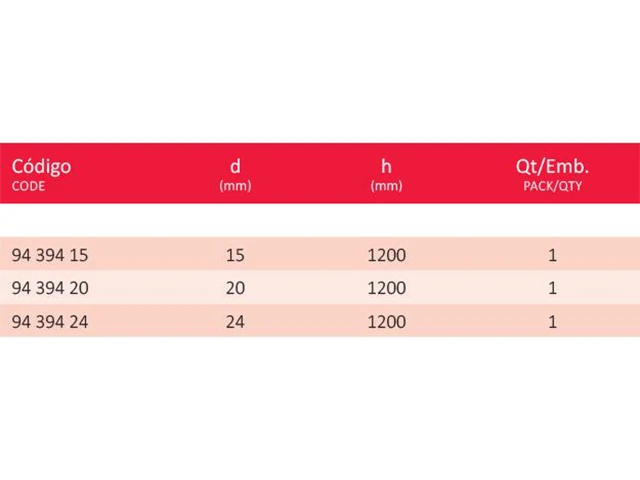Click the 1200 height in first row
This screenshot has height=480, width=640.
point(387,255)
